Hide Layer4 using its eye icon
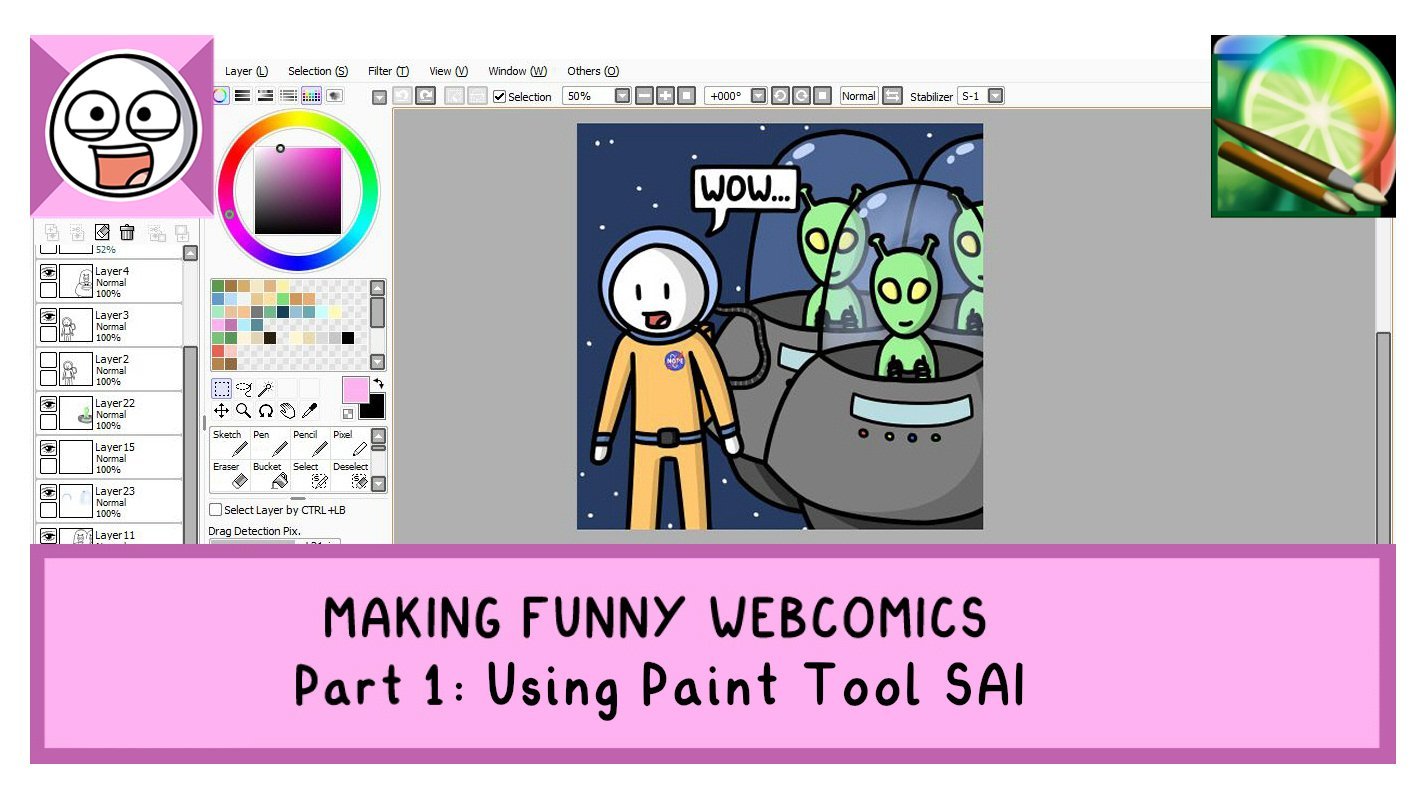Screen dimensions: 1426x799 tap(48, 272)
